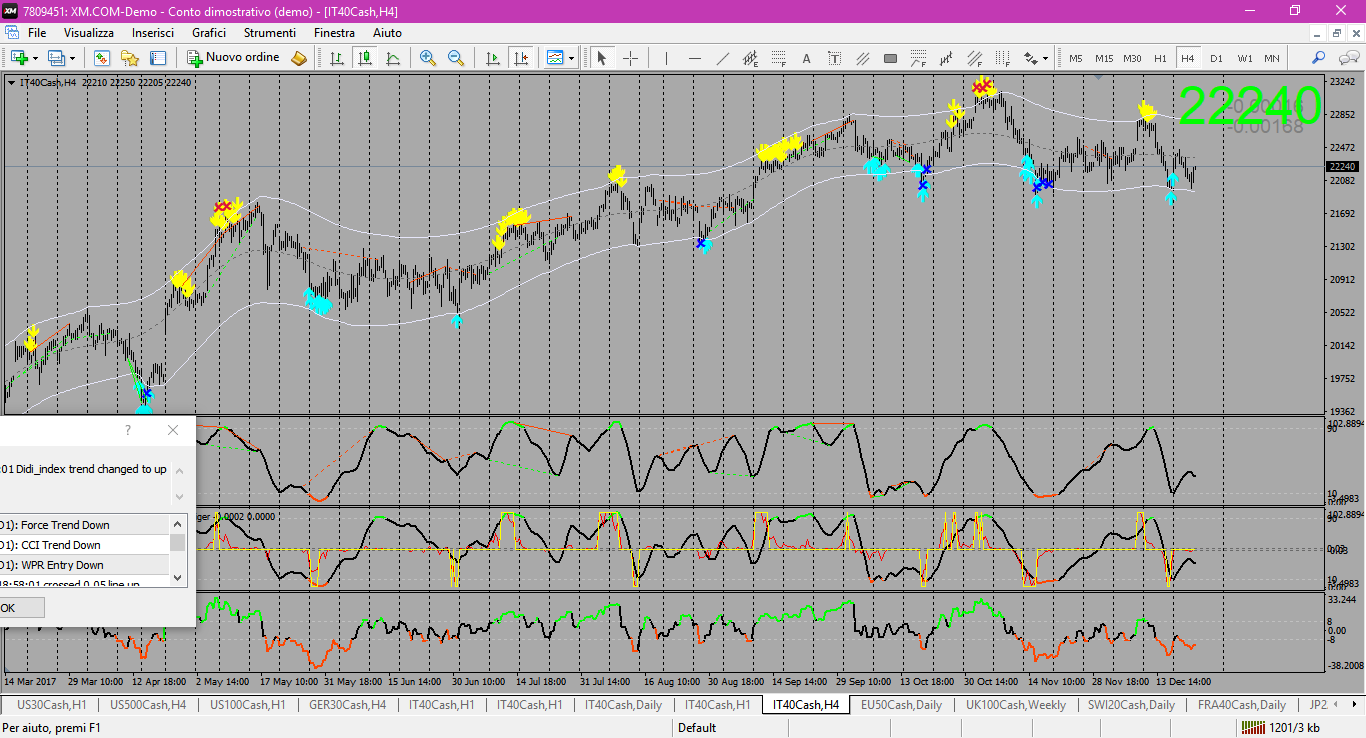Select the rectangle shape tool
This screenshot has height=738, width=1366.
click(x=890, y=58)
